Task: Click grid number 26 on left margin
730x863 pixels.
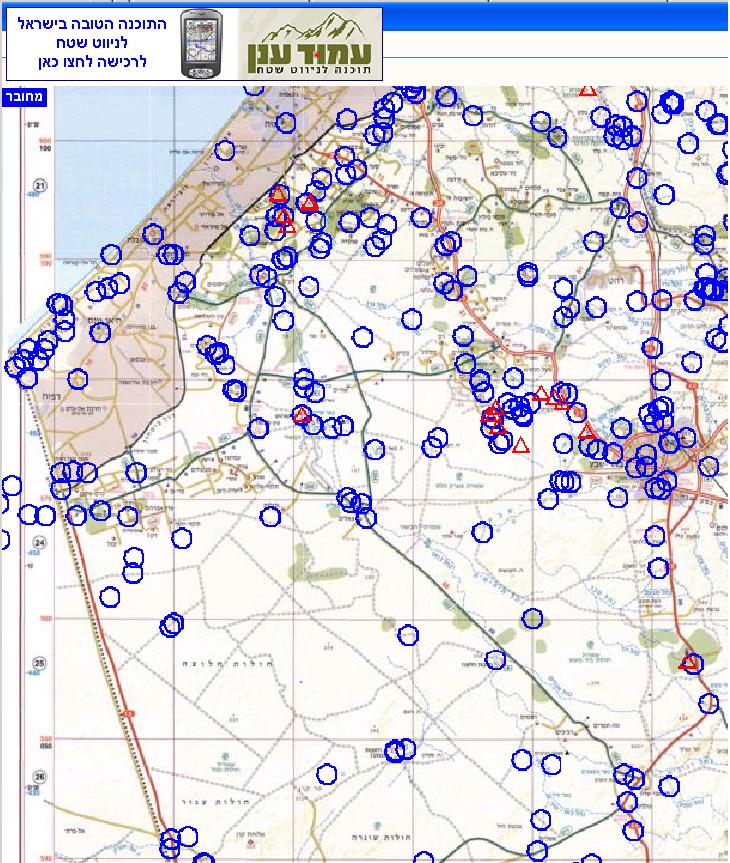Action: pyautogui.click(x=40, y=776)
